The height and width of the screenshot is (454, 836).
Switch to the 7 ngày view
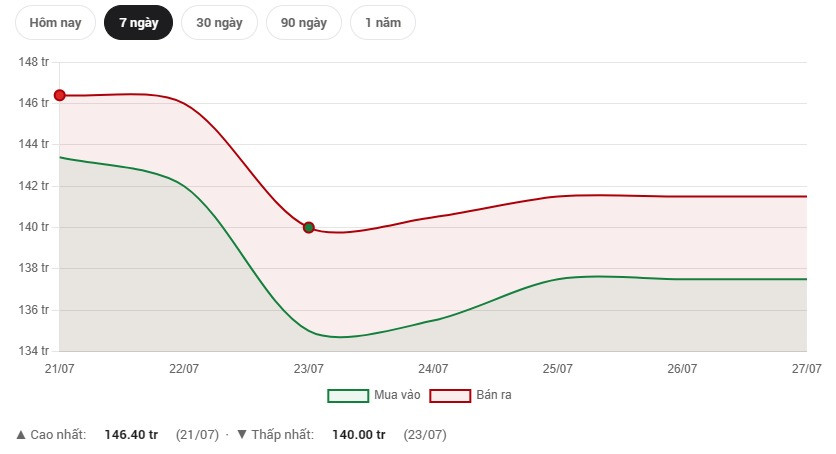(139, 23)
